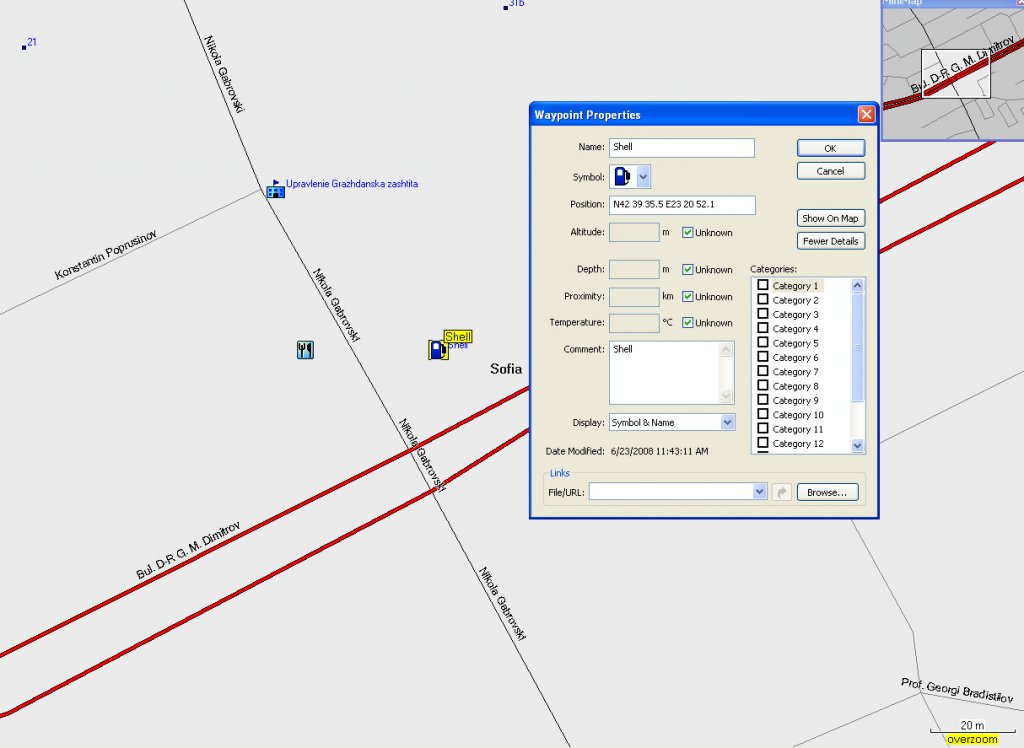The width and height of the screenshot is (1024, 748).
Task: Uncheck the Altitude Unknown checkbox
Action: click(688, 233)
